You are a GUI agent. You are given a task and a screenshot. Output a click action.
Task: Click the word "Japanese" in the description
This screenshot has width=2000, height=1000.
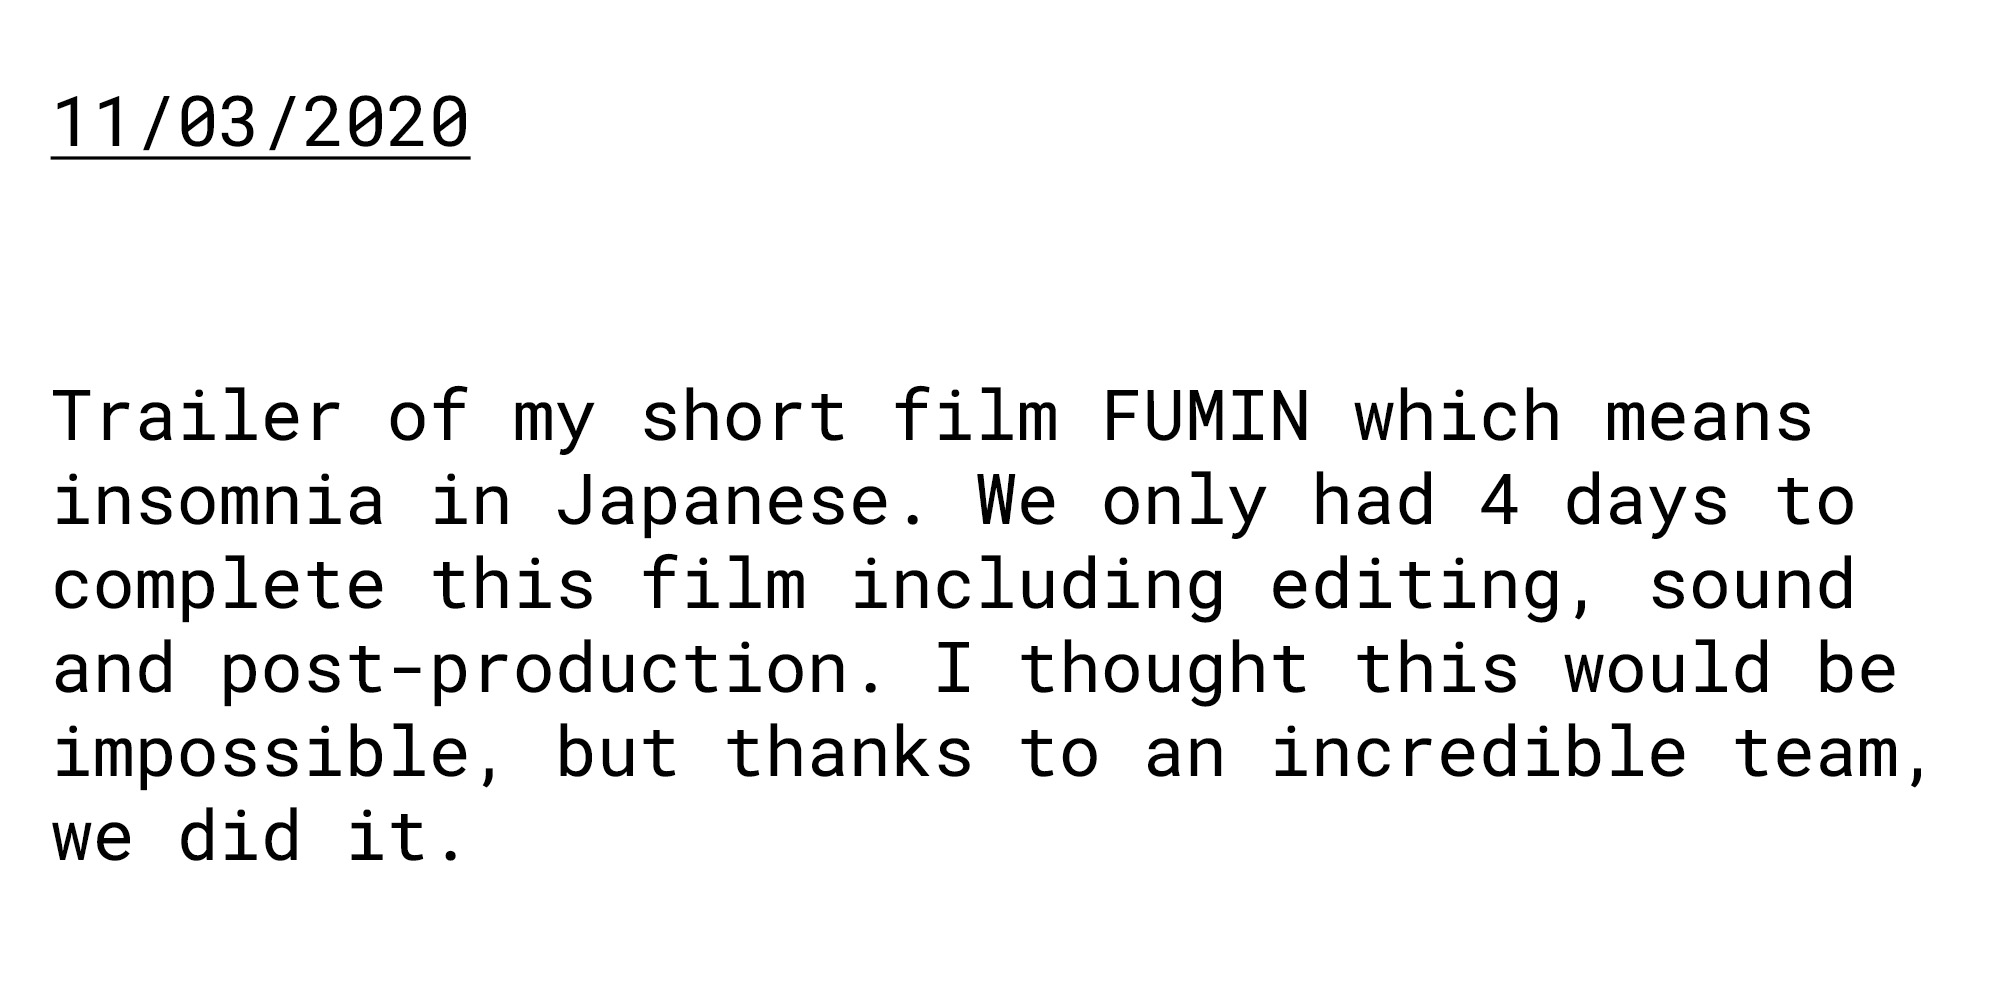(x=722, y=502)
